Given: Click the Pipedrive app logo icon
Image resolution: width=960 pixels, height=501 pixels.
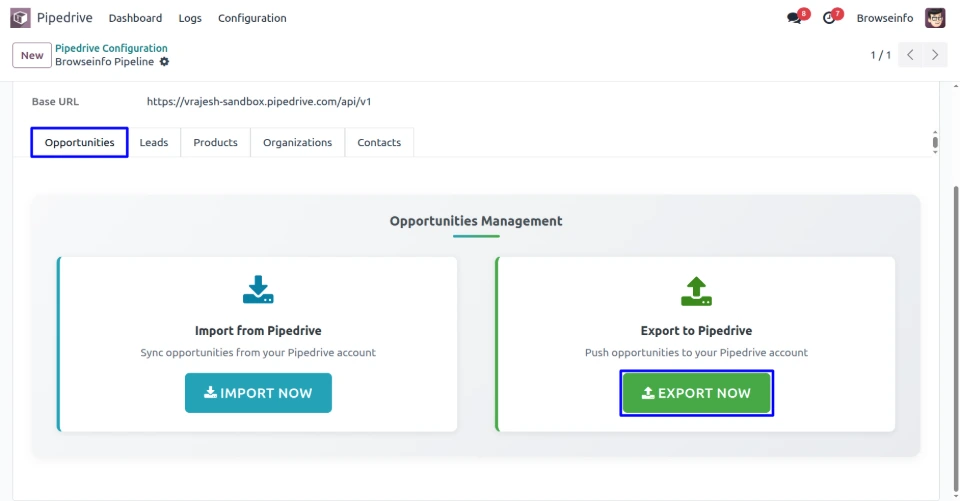Looking at the screenshot, I should [20, 18].
